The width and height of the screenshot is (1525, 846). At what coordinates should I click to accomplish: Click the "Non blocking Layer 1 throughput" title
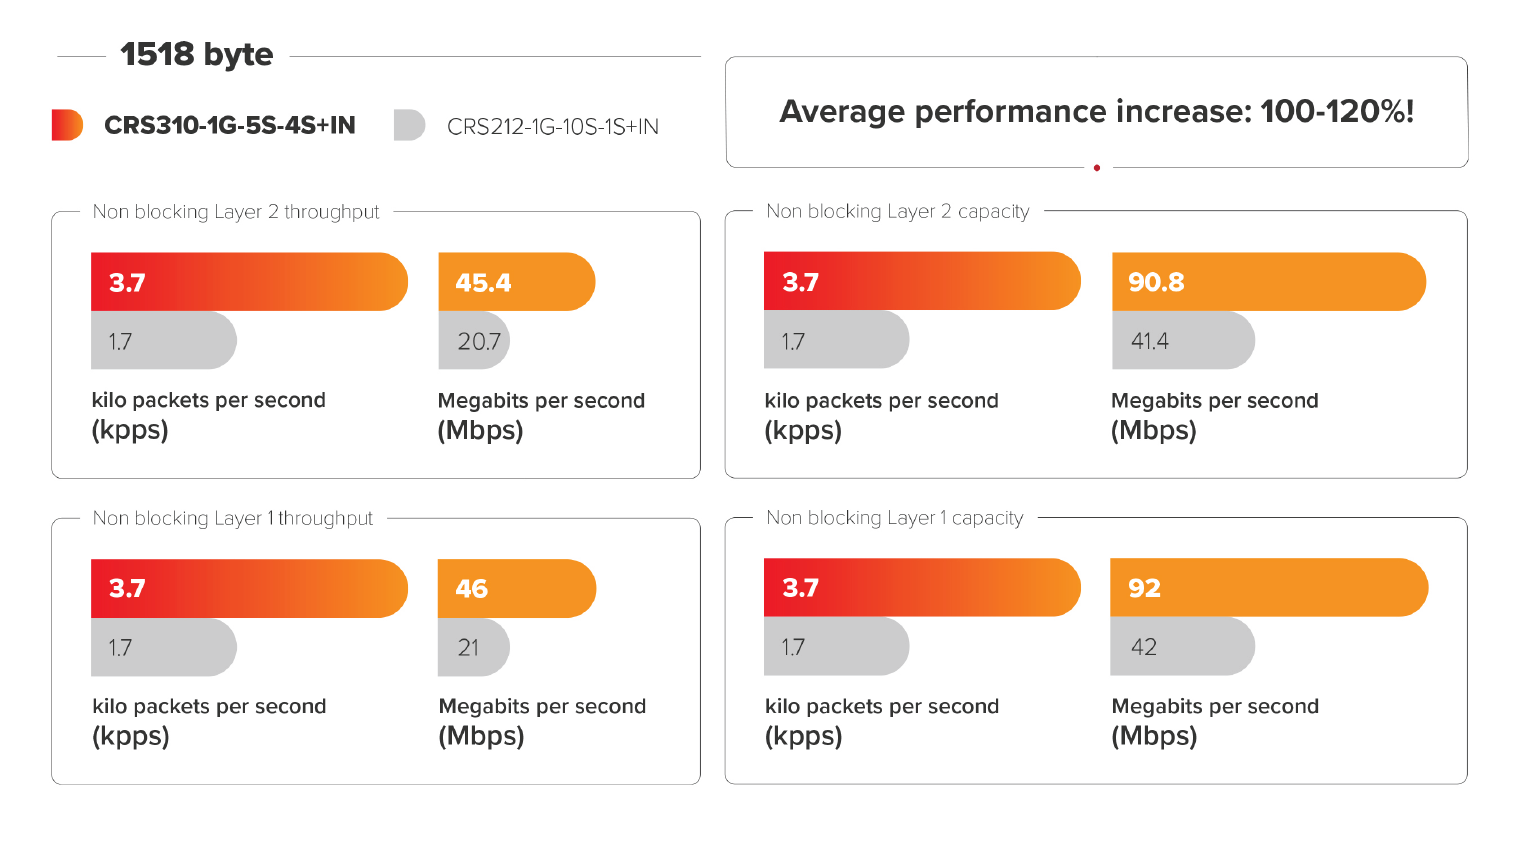[232, 518]
